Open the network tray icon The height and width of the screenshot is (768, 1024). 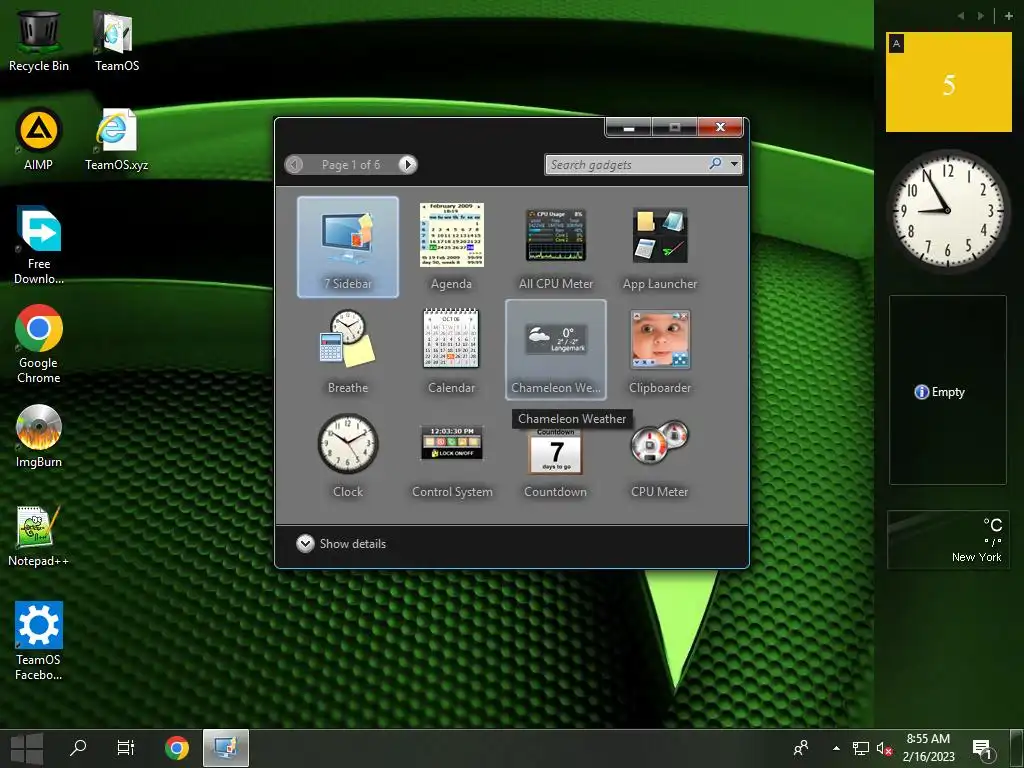(x=861, y=748)
